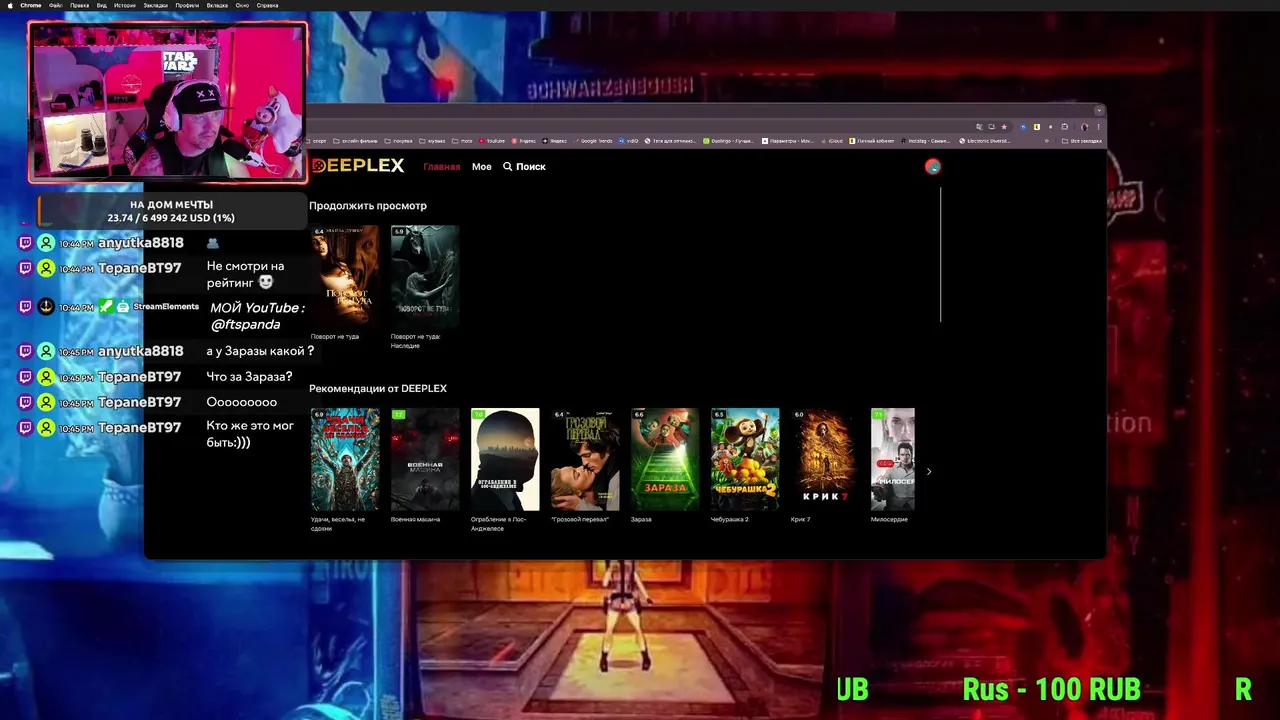The height and width of the screenshot is (720, 1280).
Task: Open the DEEPLEX profile avatar
Action: click(x=933, y=167)
